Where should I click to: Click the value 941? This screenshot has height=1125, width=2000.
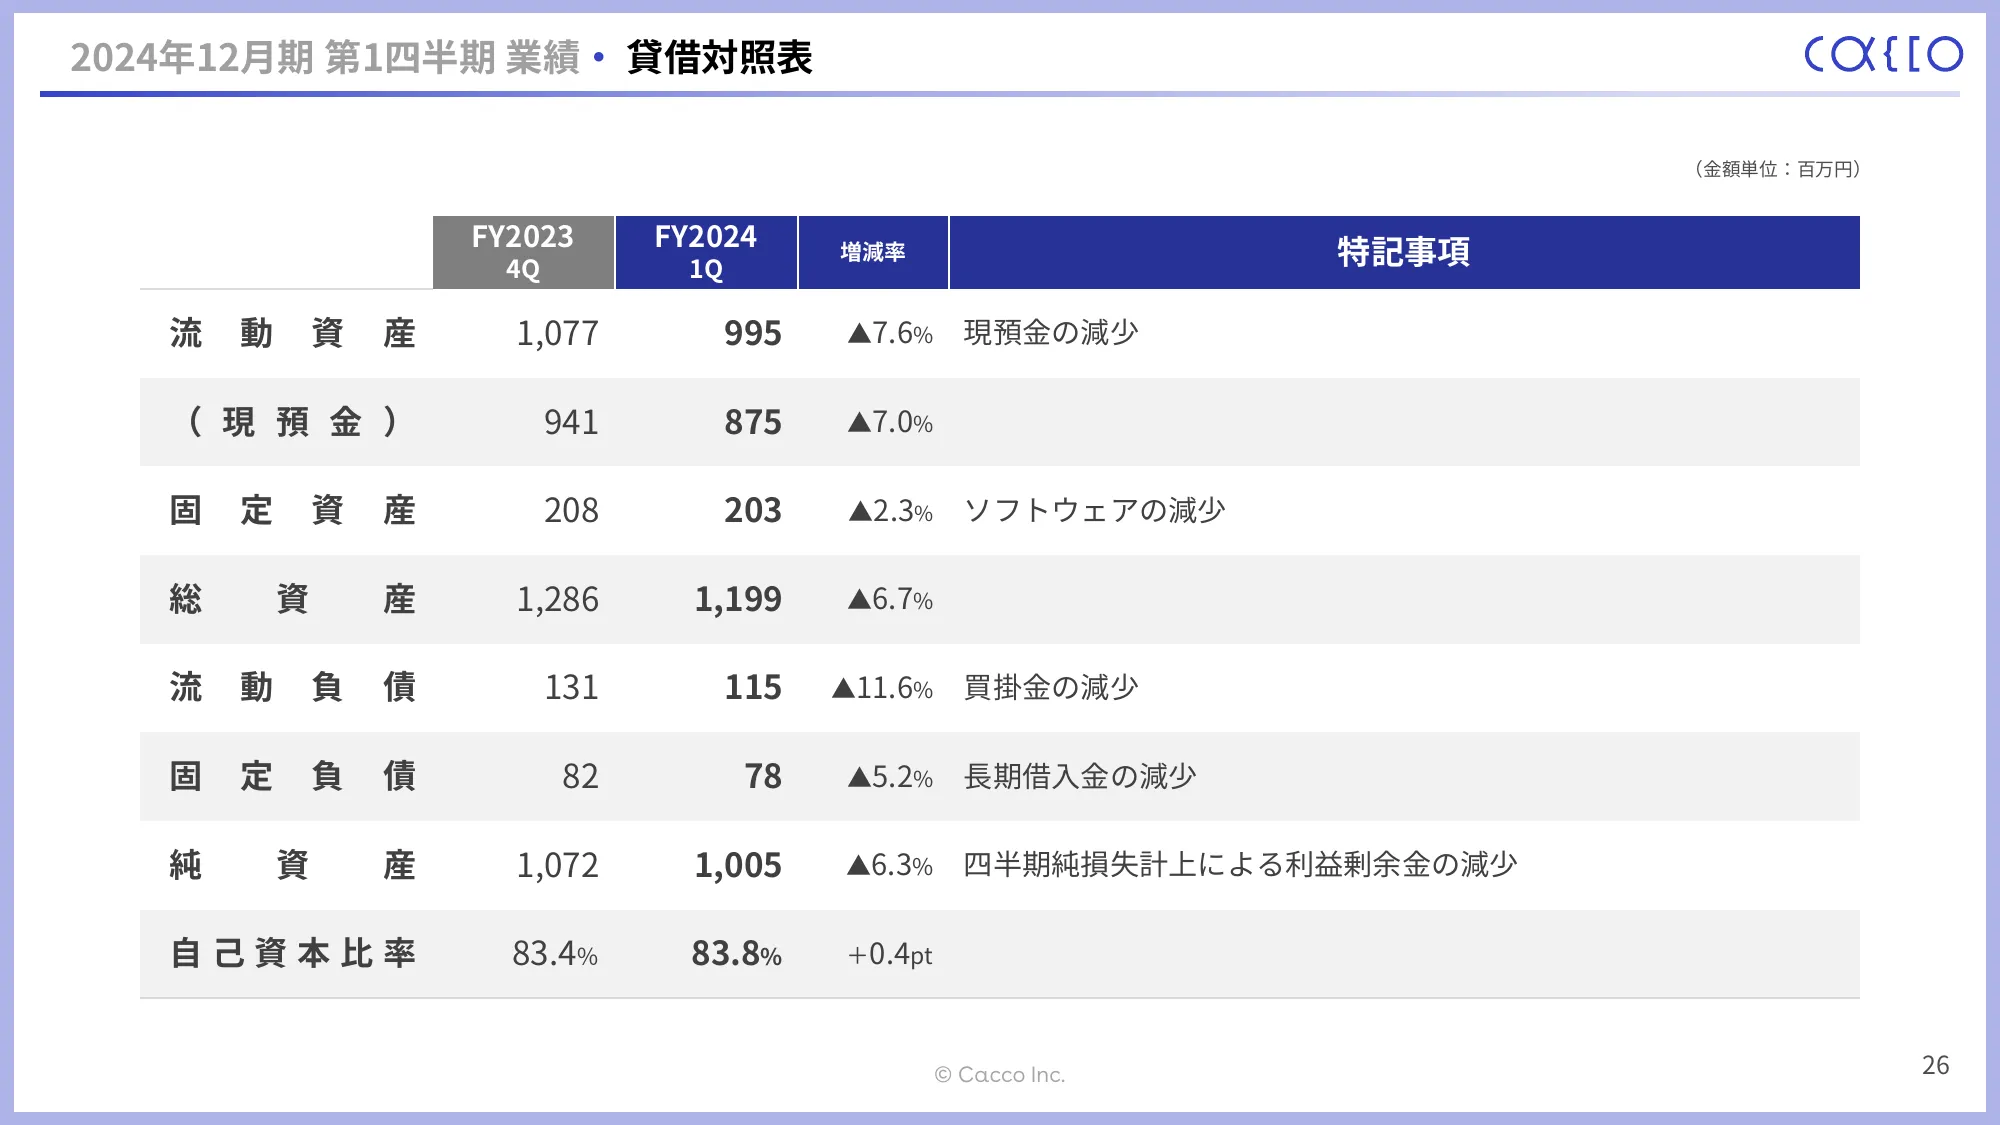tap(571, 422)
